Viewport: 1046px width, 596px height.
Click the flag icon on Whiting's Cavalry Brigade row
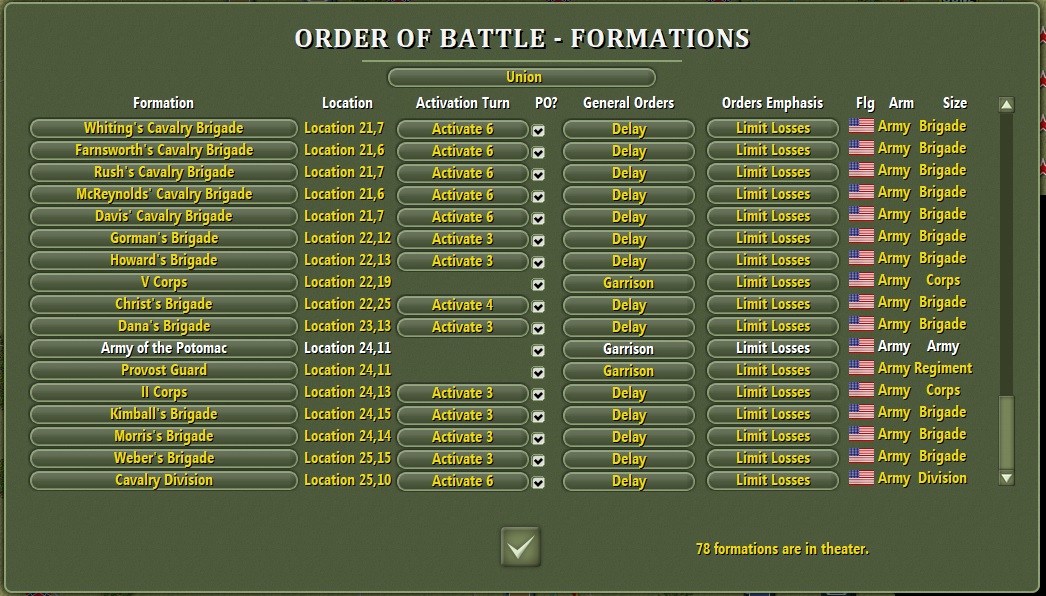[859, 128]
